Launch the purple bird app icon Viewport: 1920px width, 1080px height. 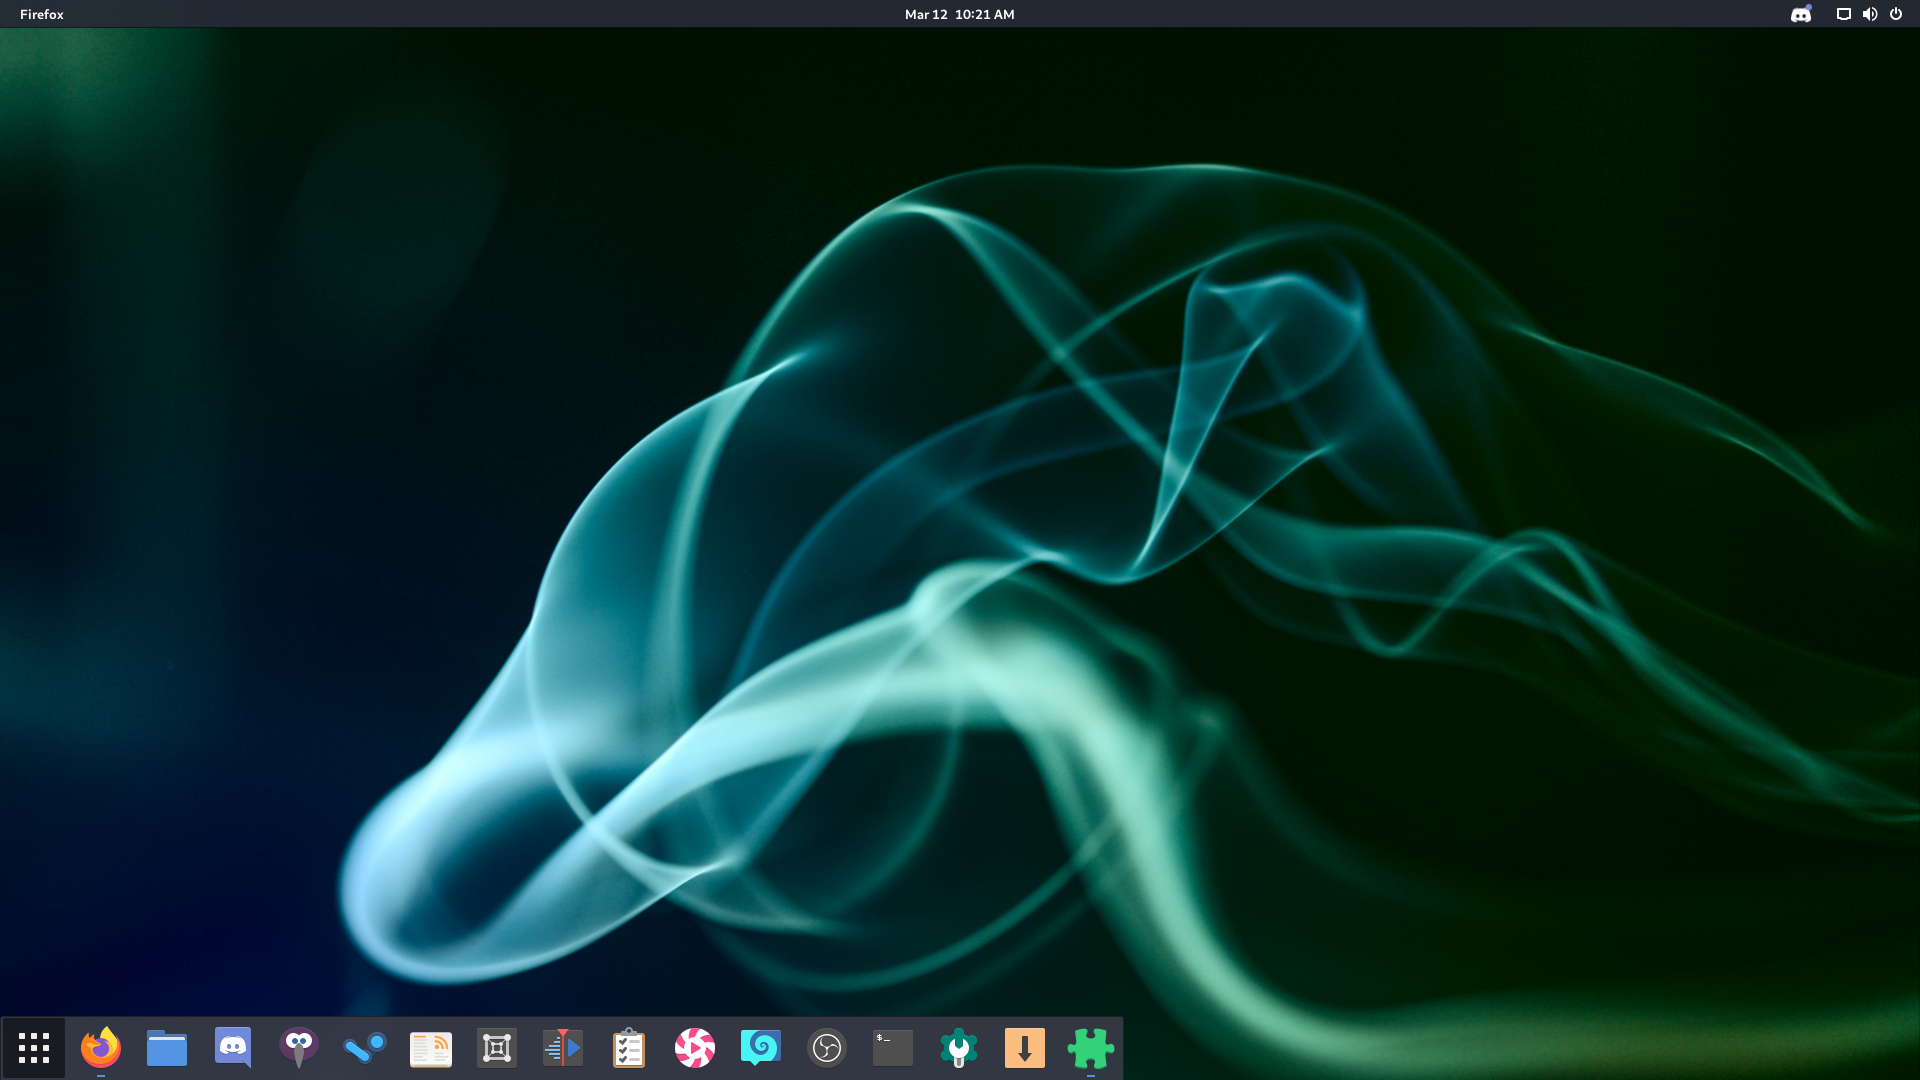pos(298,1048)
